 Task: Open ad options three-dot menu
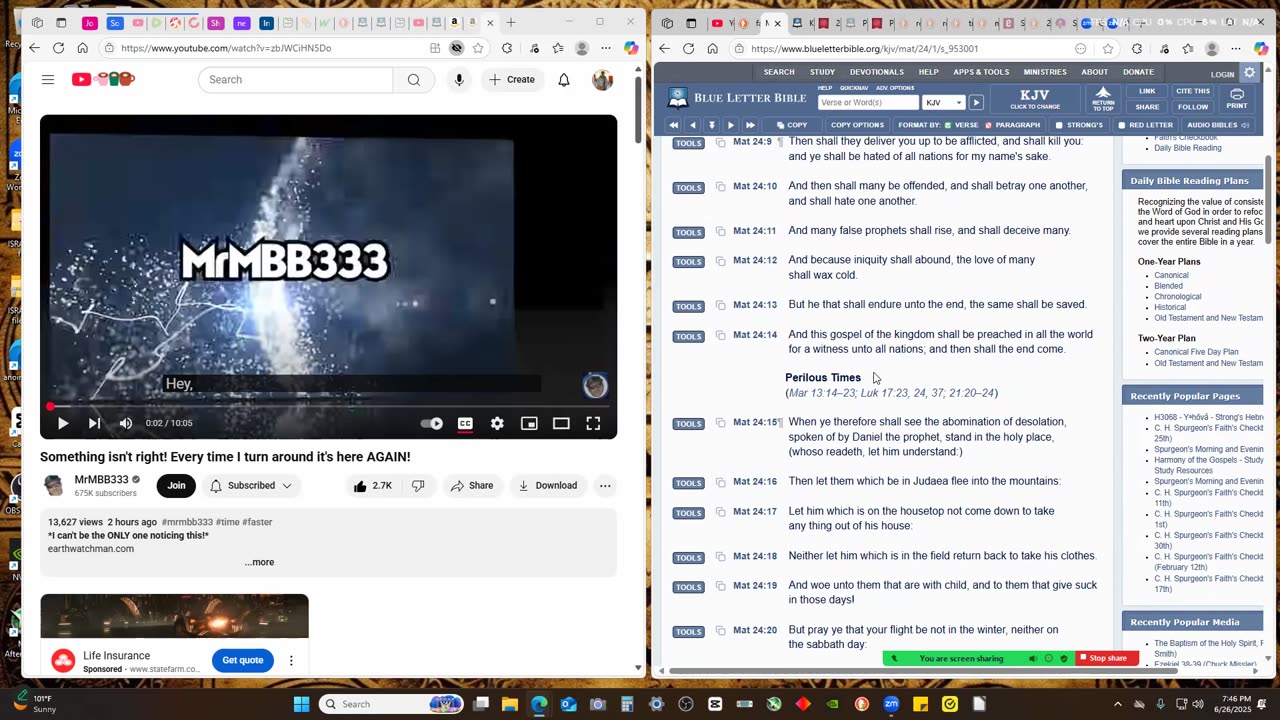pos(291,660)
